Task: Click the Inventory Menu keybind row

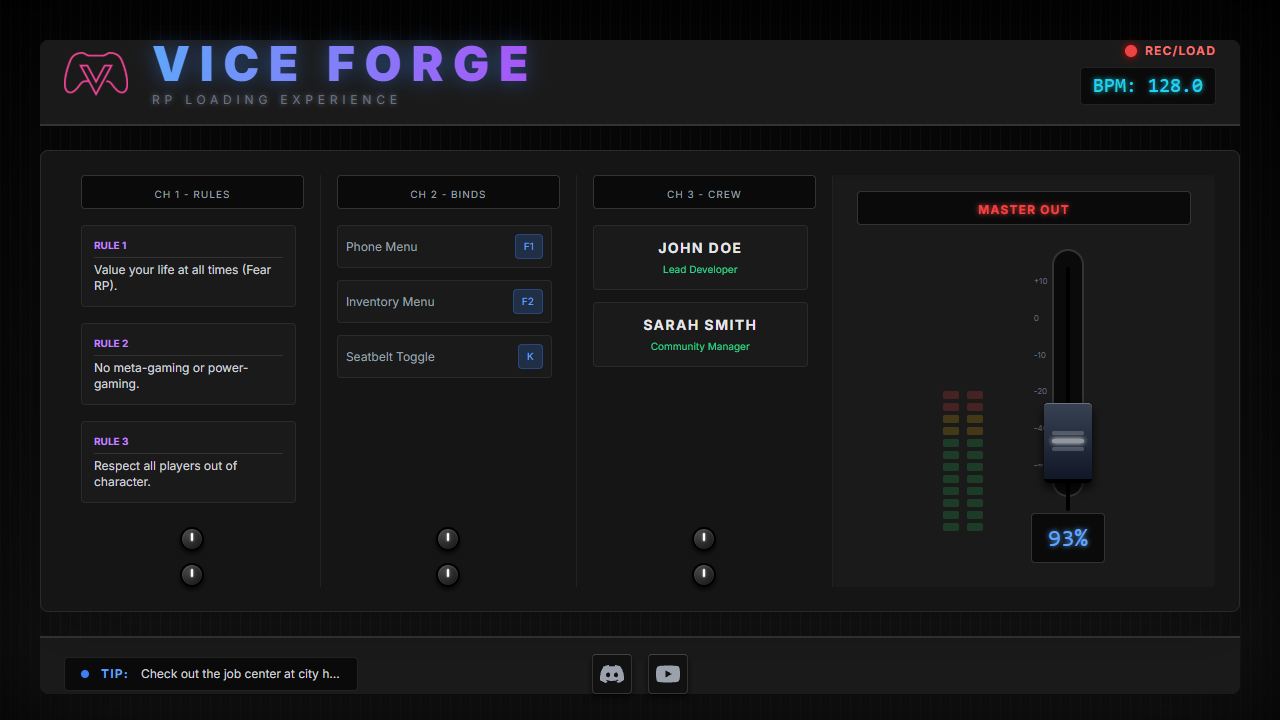Action: (444, 302)
